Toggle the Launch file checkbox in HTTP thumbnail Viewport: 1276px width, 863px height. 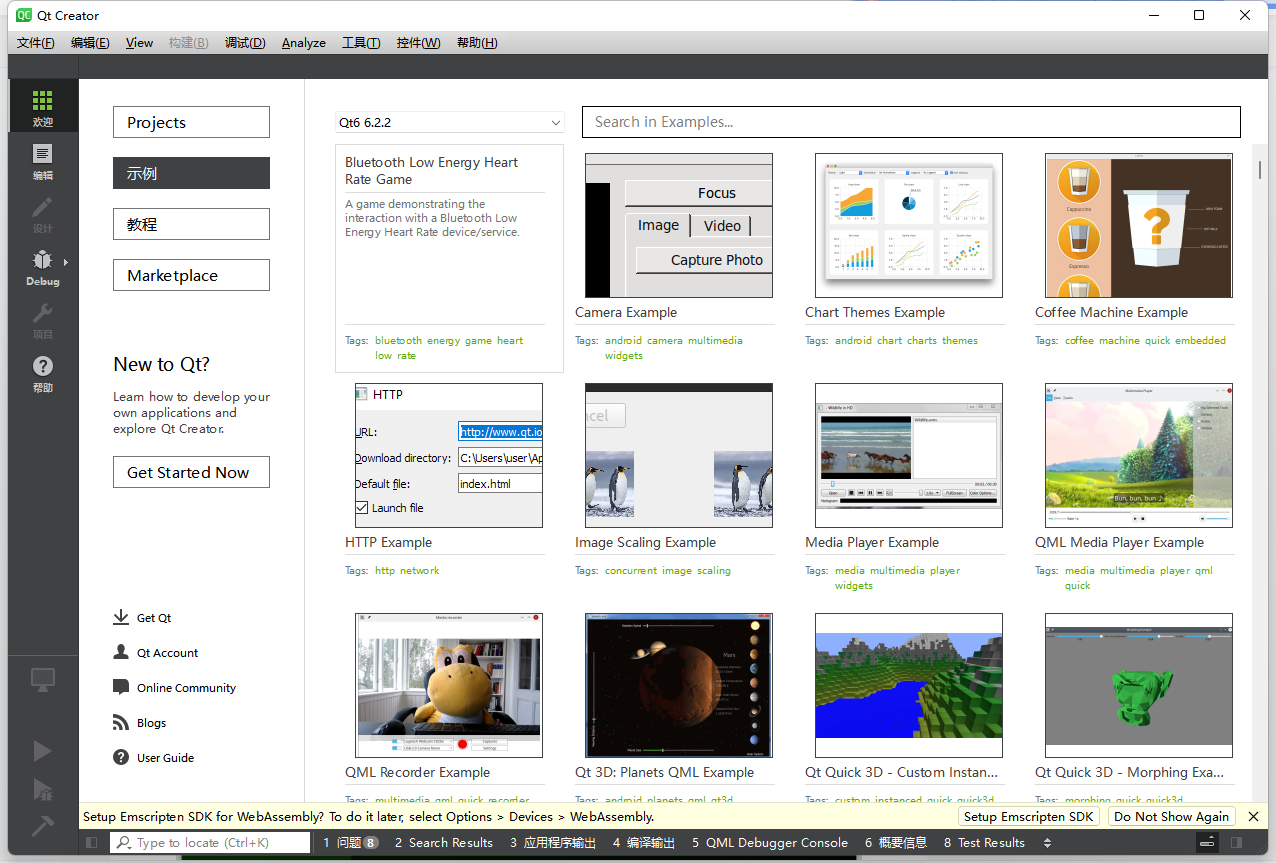click(x=362, y=508)
